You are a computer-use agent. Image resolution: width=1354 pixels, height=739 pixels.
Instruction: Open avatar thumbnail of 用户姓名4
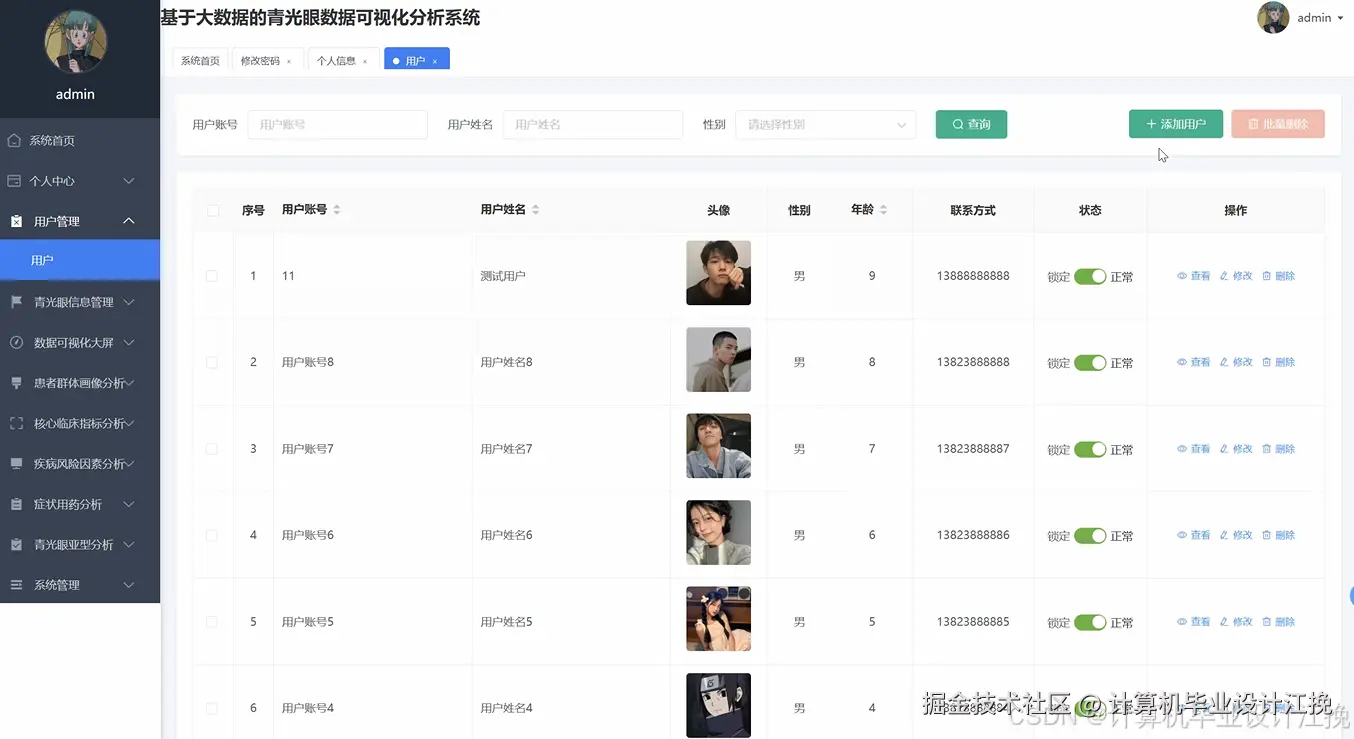point(718,705)
